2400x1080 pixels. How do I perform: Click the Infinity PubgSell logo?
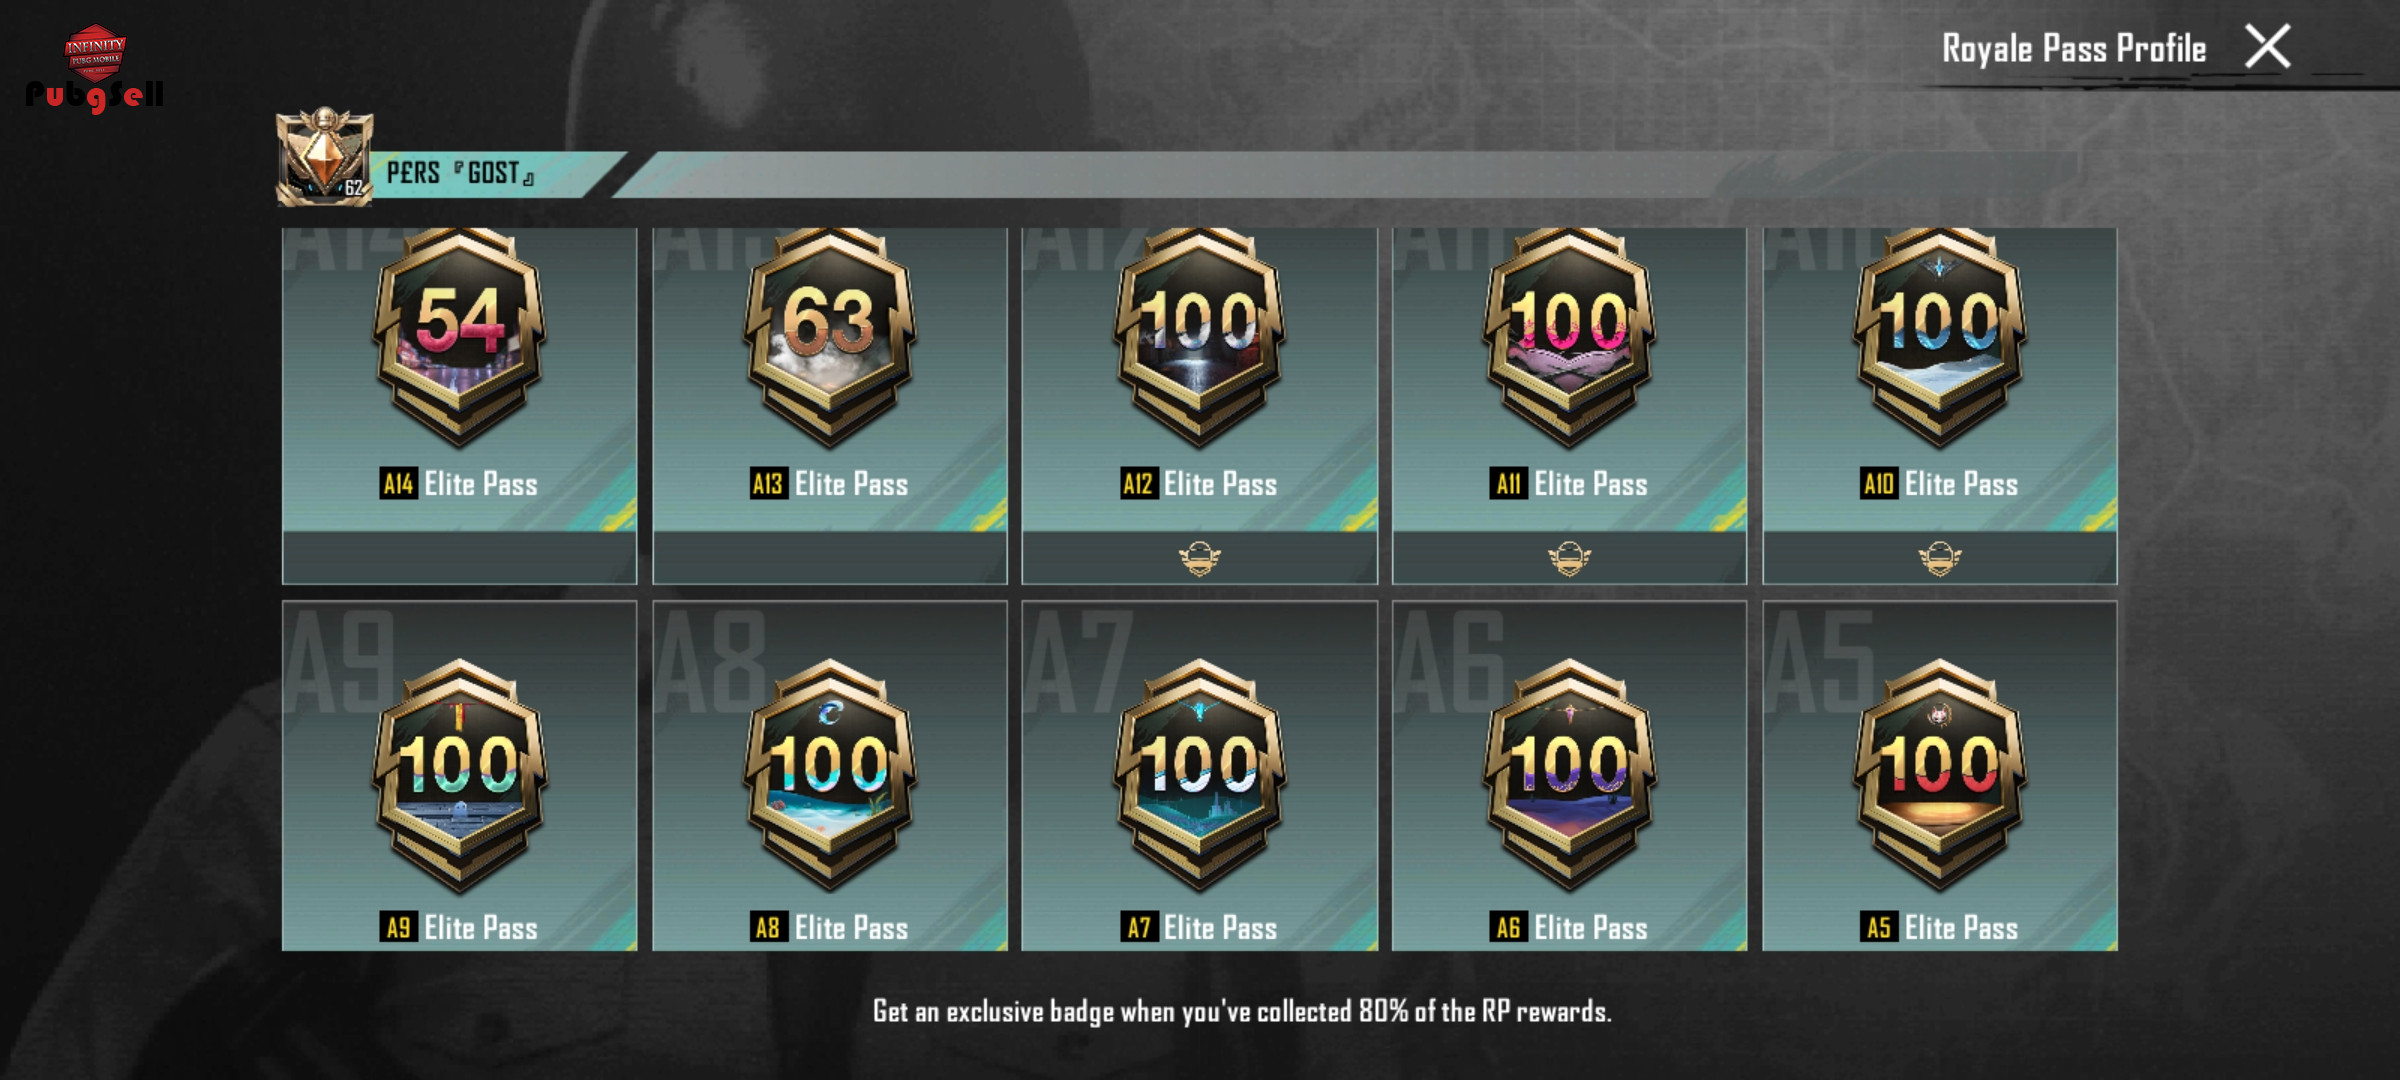coord(95,69)
